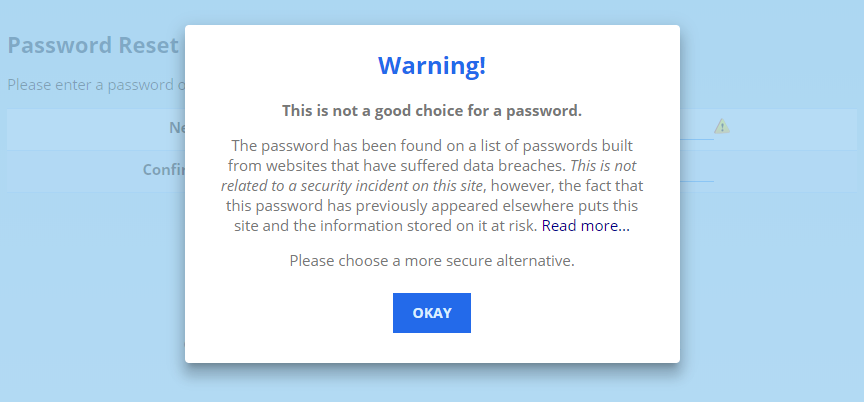The image size is (864, 402).
Task: Click the partially hidden Confirm password label
Action: coord(163,169)
